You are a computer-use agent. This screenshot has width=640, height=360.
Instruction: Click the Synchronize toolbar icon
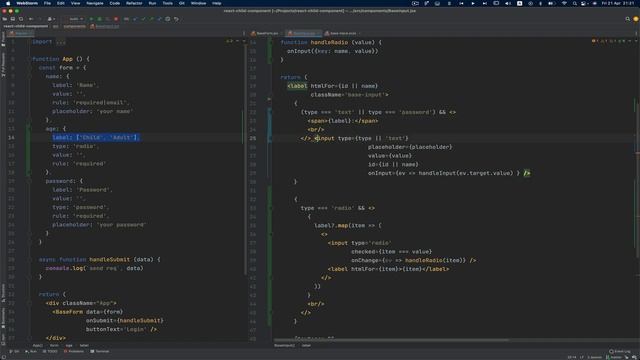(x=21, y=19)
